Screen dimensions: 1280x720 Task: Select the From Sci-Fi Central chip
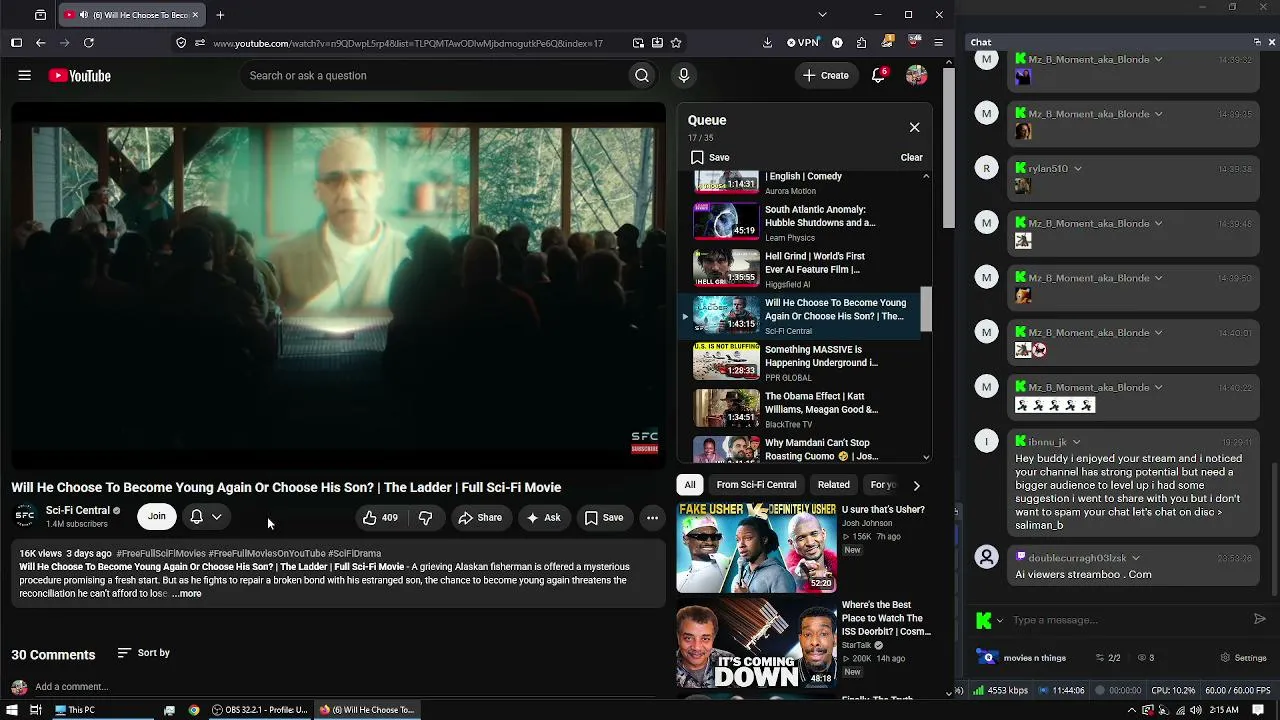pos(756,485)
